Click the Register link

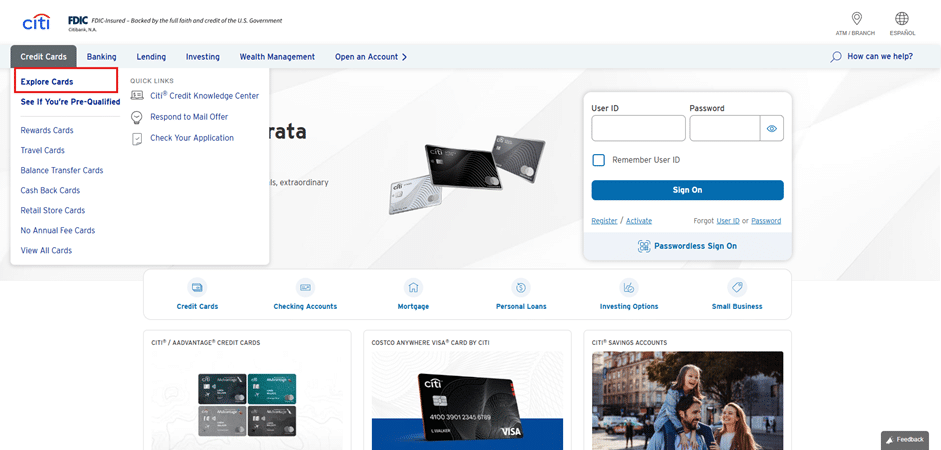click(604, 221)
